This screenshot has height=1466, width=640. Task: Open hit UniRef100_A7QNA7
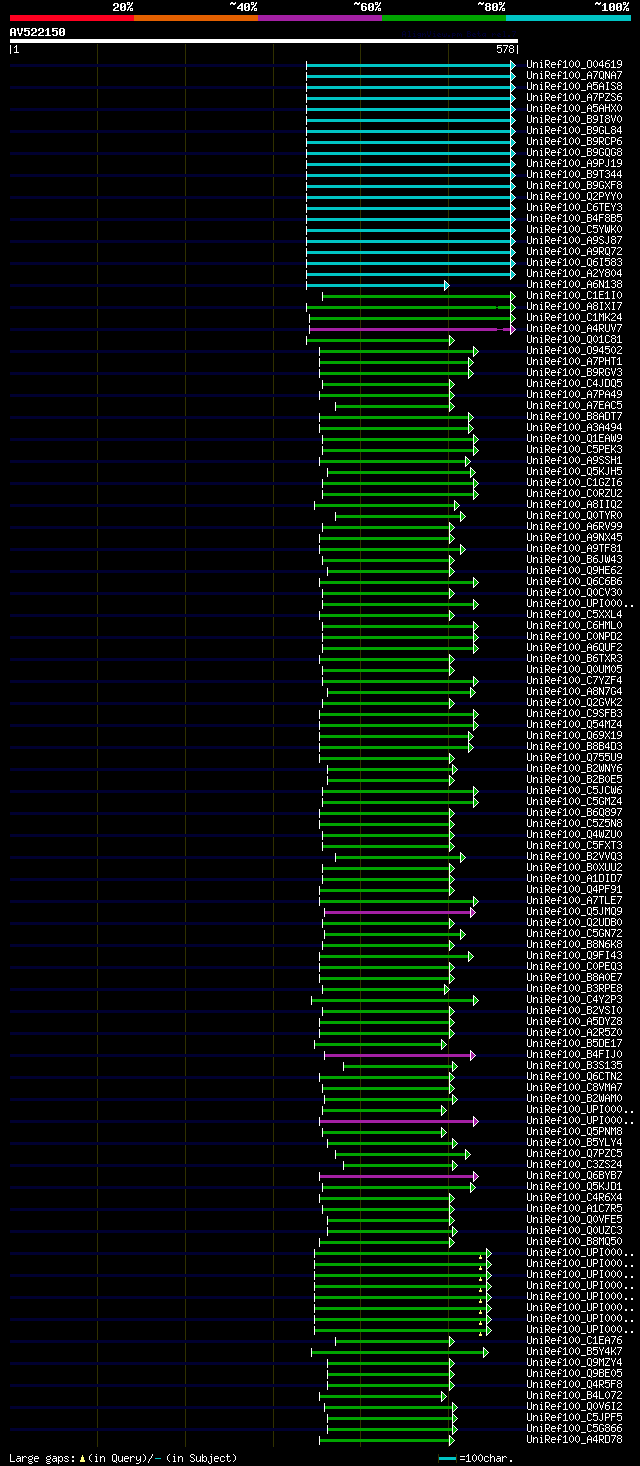coord(574,75)
